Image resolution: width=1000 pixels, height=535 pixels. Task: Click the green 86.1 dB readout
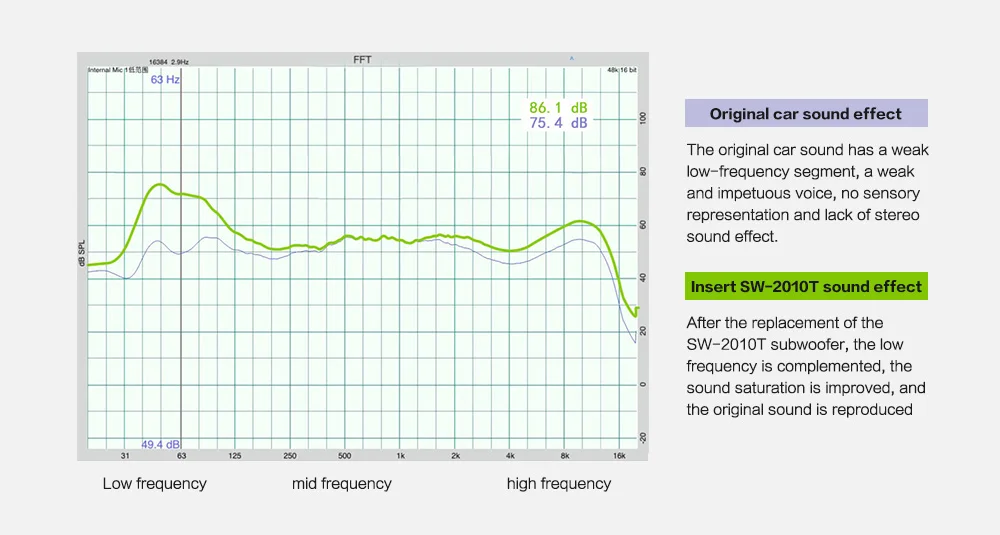(558, 108)
